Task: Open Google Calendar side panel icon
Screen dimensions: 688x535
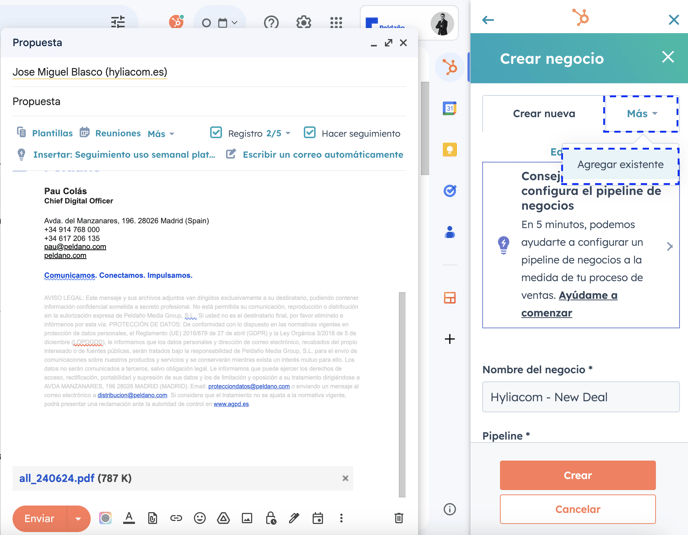Action: pos(450,108)
